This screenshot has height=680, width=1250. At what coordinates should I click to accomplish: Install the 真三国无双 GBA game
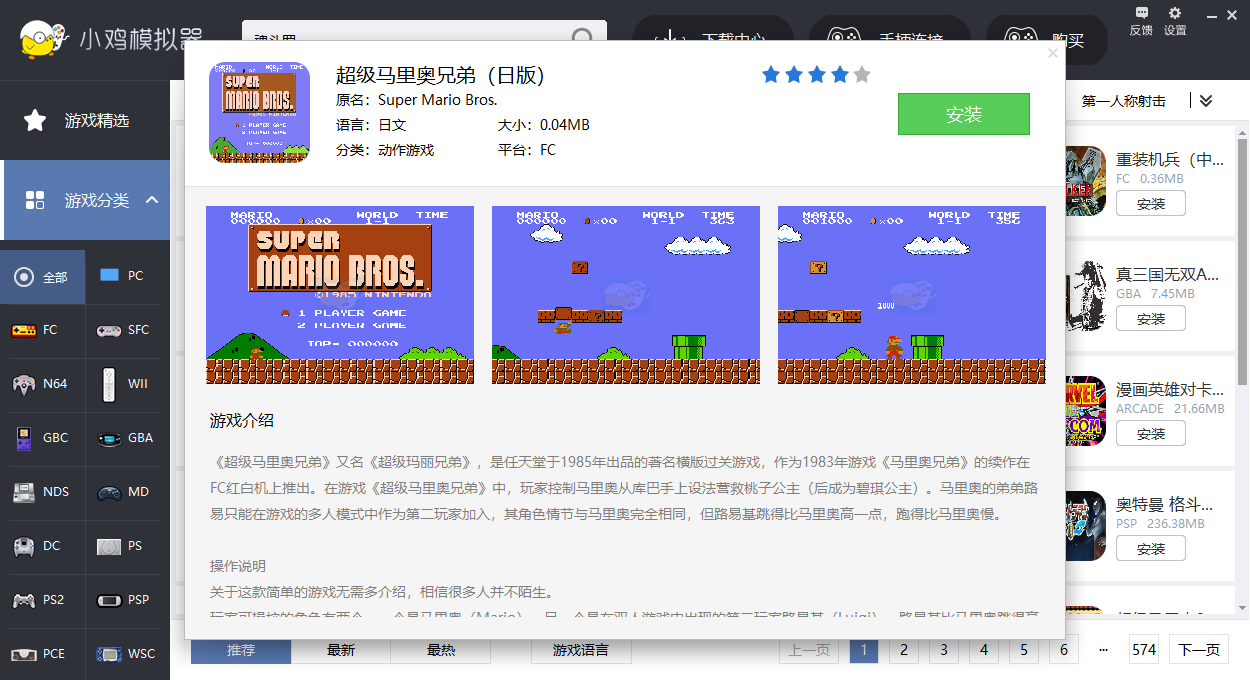coord(1151,318)
